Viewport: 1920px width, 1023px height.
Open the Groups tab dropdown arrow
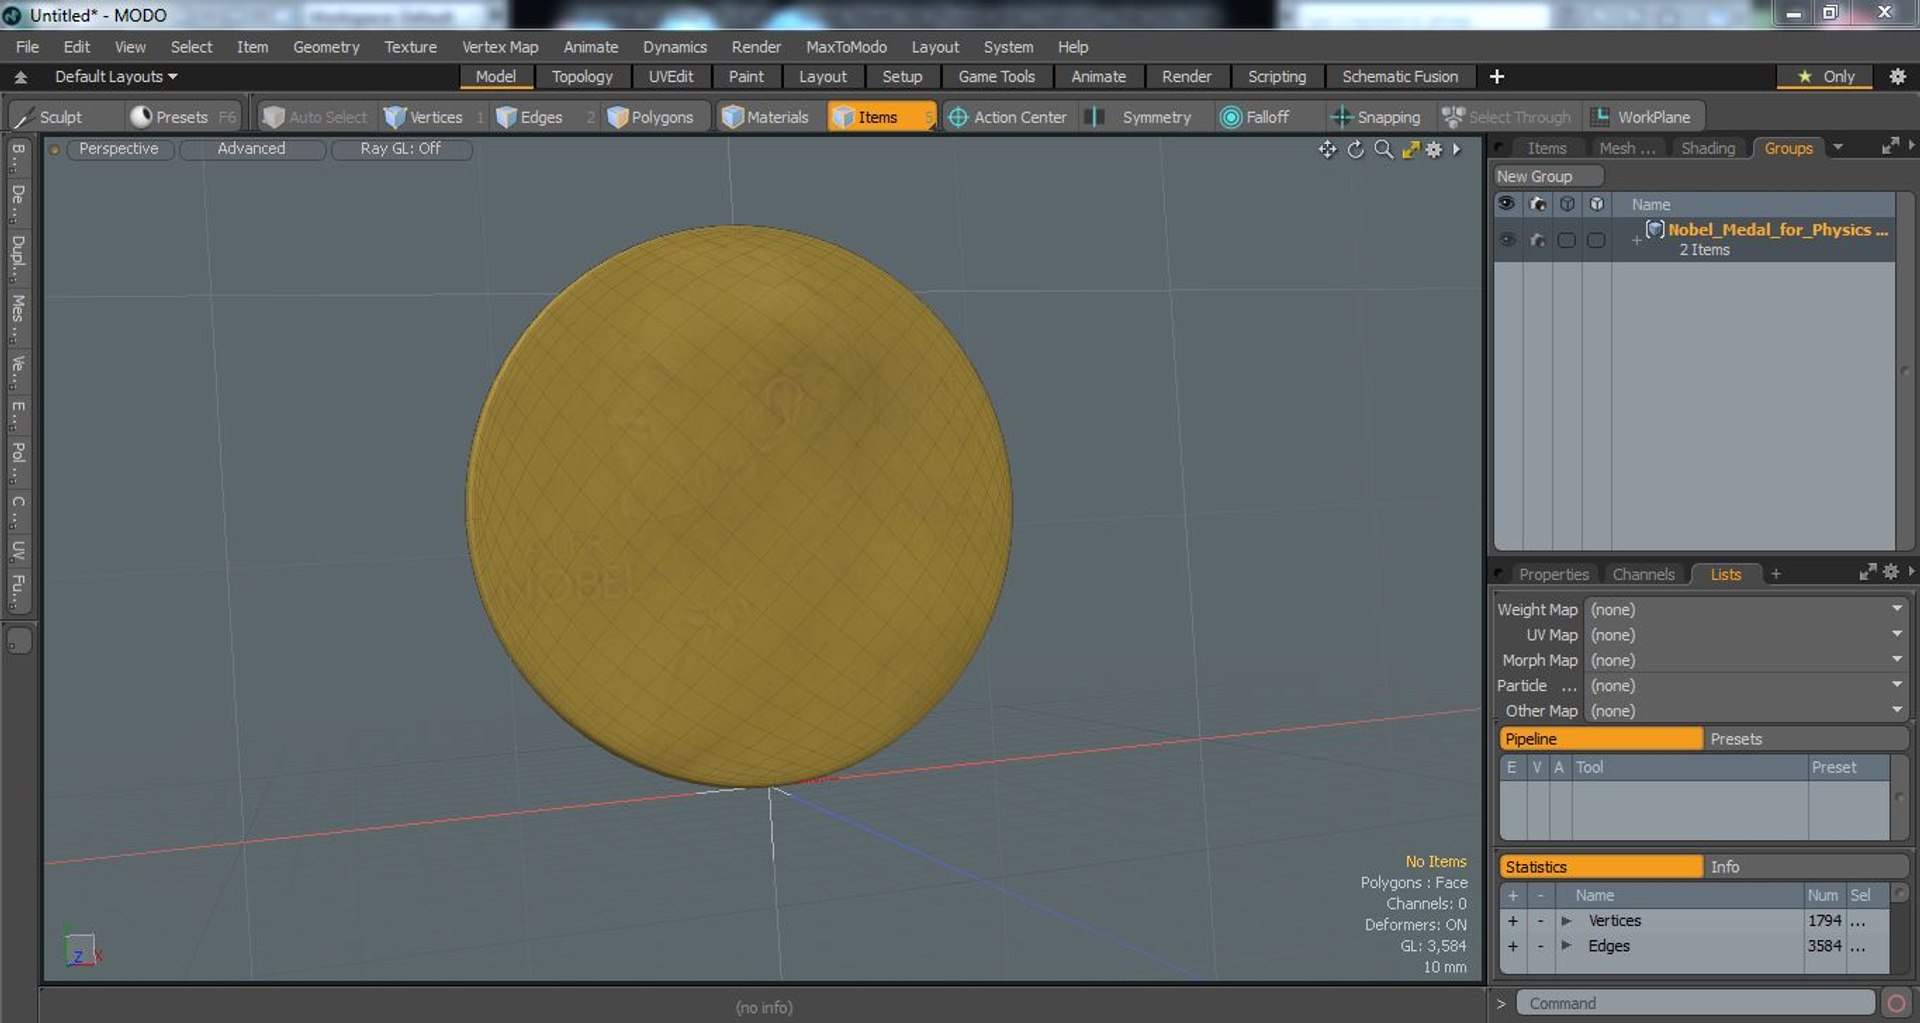pos(1838,147)
